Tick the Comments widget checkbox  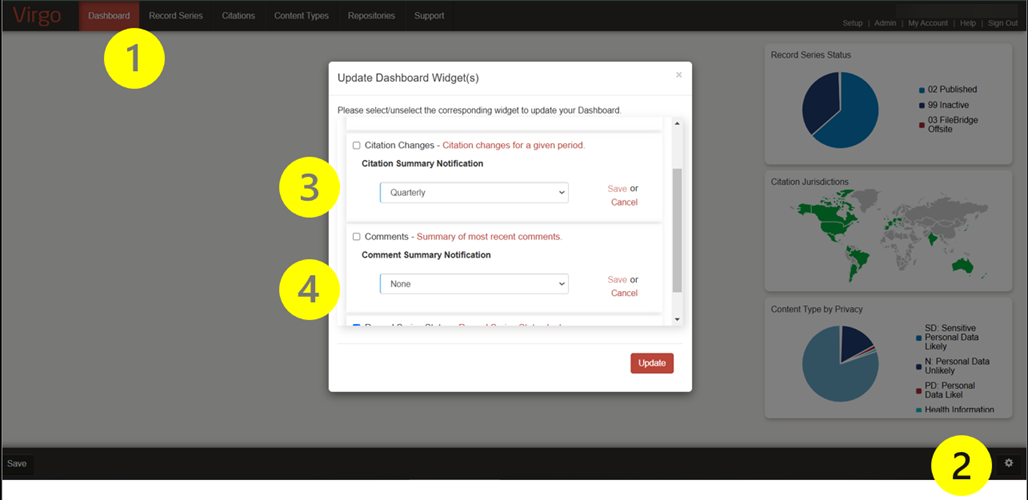(357, 237)
